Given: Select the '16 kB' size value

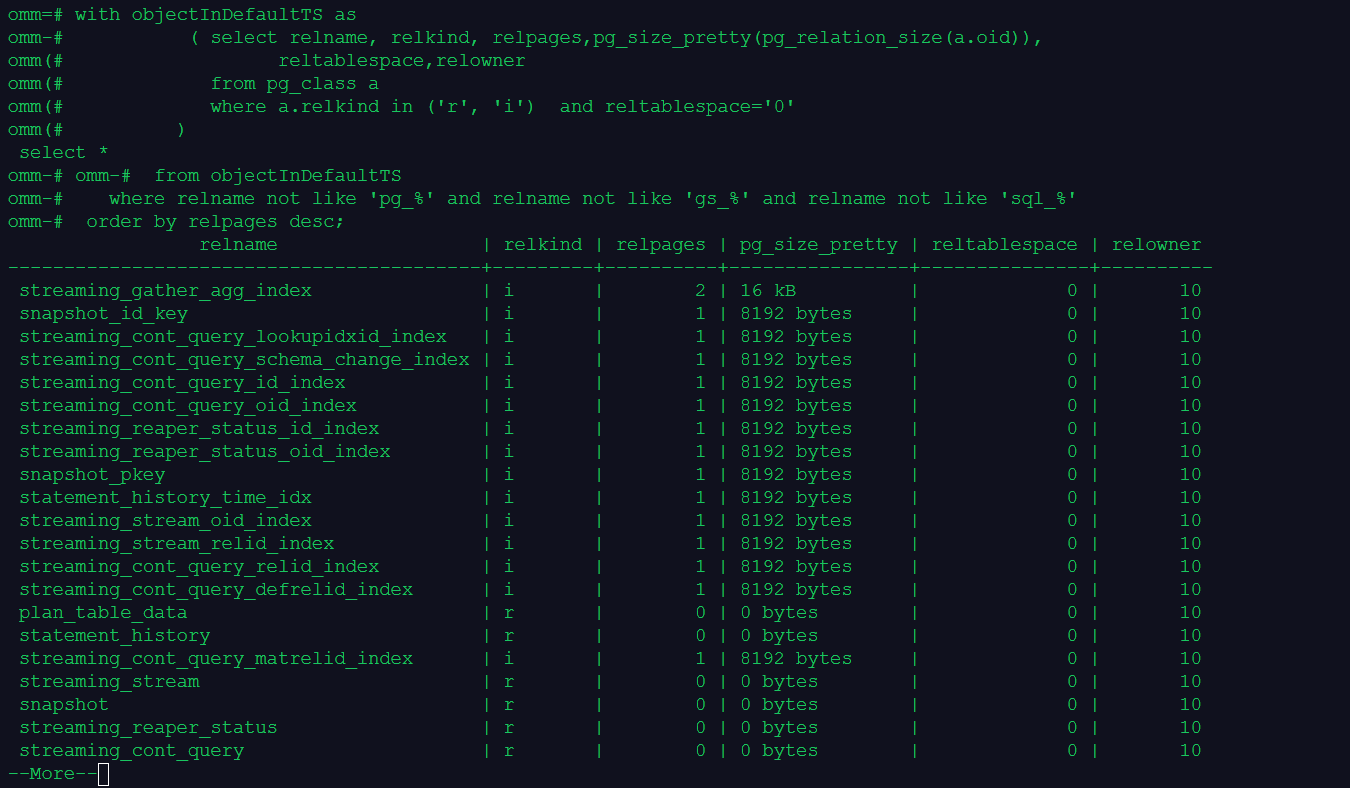Looking at the screenshot, I should tap(768, 290).
